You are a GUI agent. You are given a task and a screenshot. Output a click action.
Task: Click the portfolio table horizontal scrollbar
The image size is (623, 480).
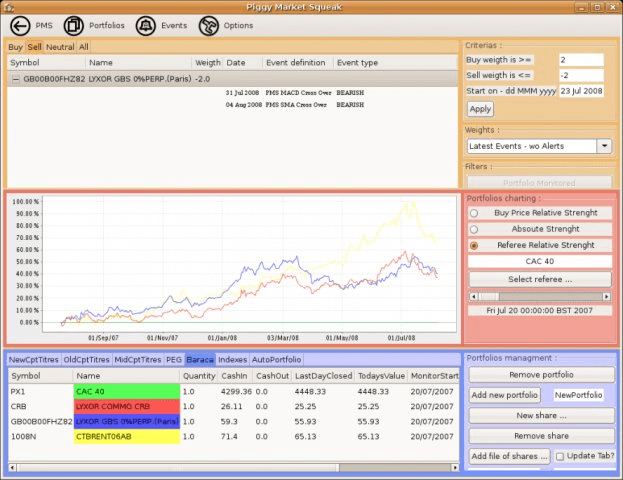pyautogui.click(x=234, y=468)
